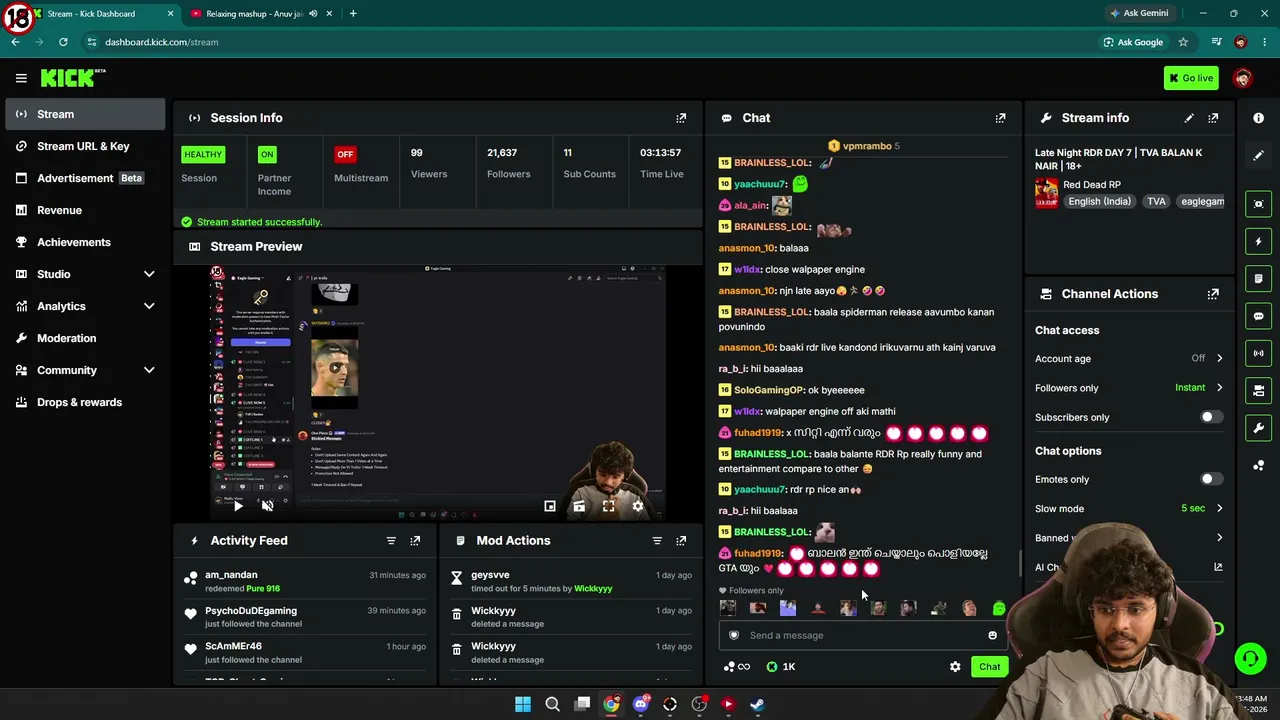Click the TVA stream tag

[x=1156, y=201]
